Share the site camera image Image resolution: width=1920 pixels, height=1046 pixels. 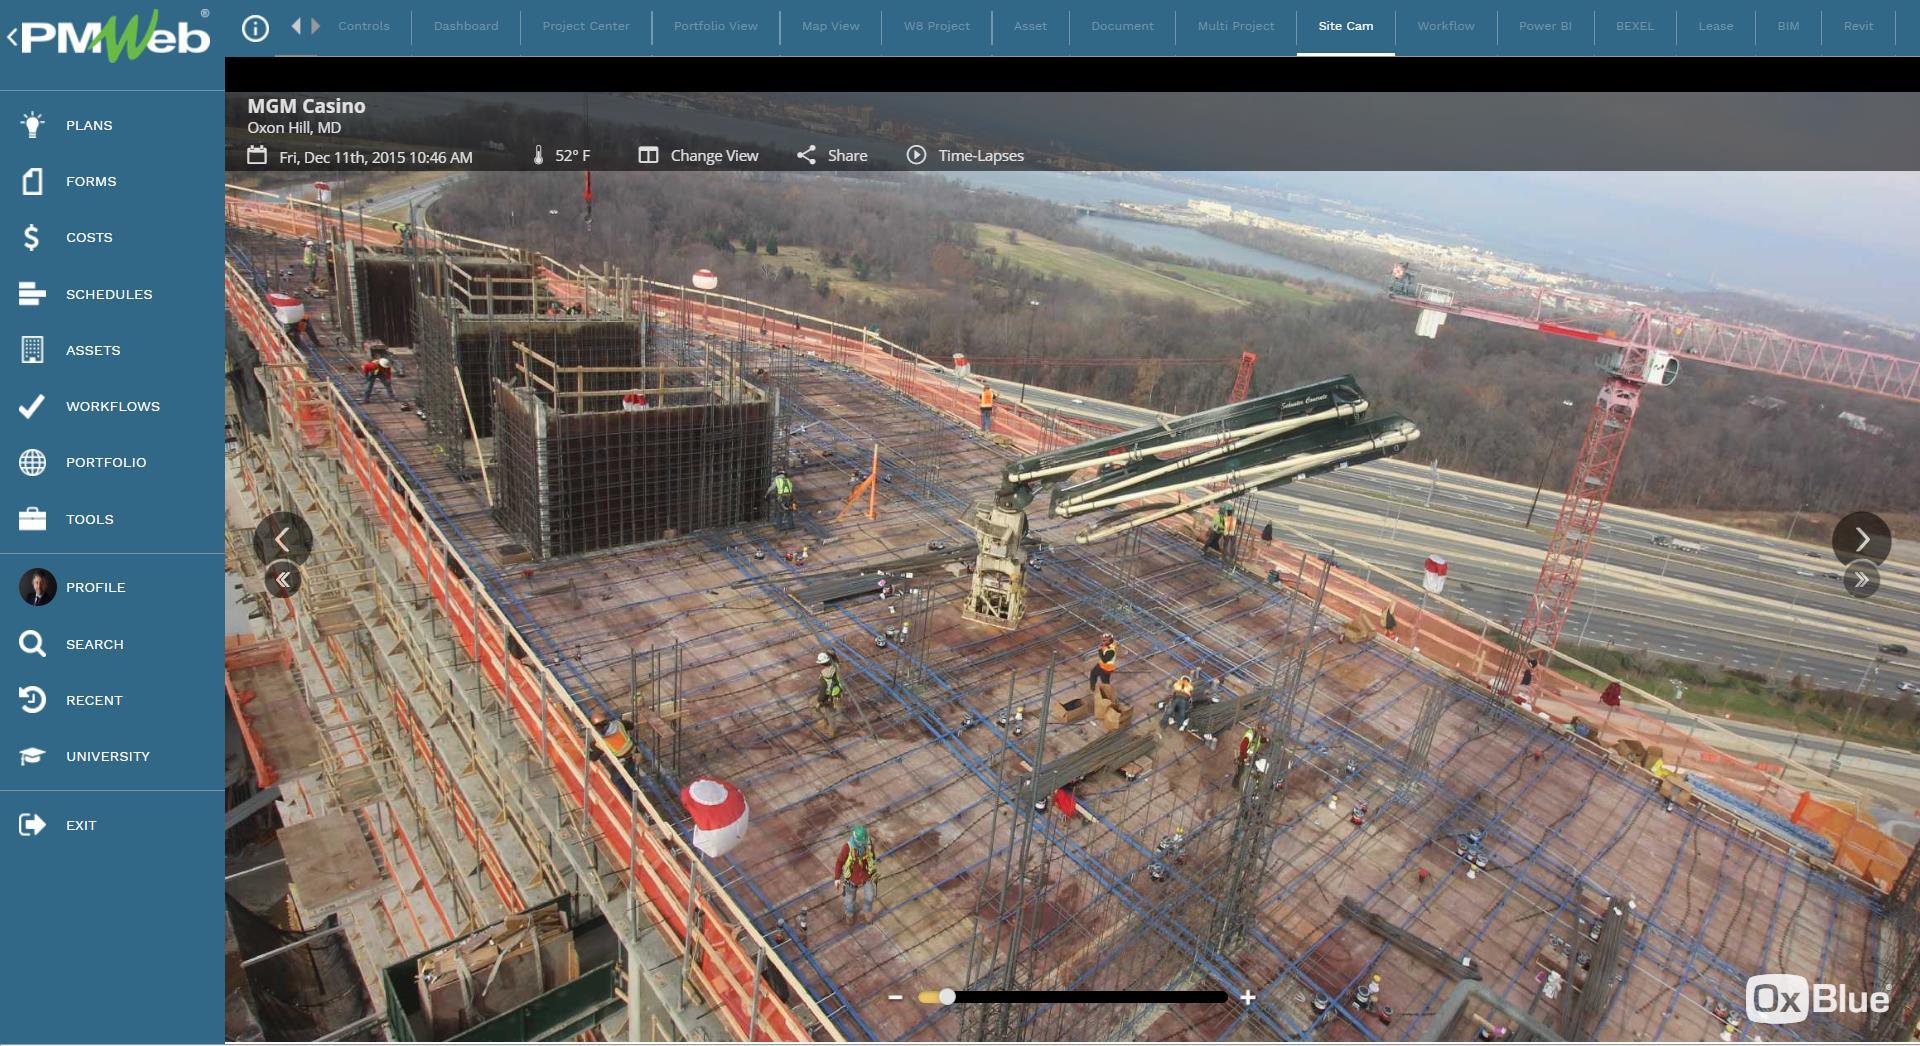(832, 156)
